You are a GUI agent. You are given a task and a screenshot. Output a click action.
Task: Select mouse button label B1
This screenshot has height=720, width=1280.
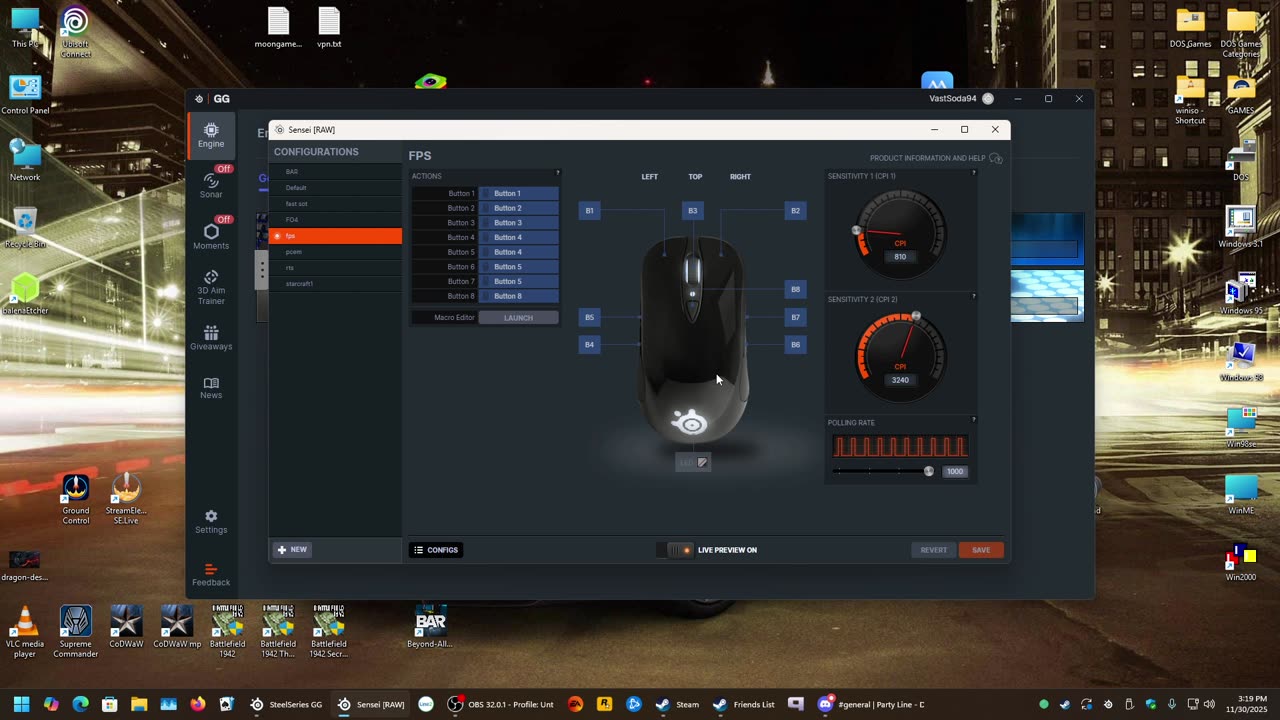pyautogui.click(x=589, y=210)
